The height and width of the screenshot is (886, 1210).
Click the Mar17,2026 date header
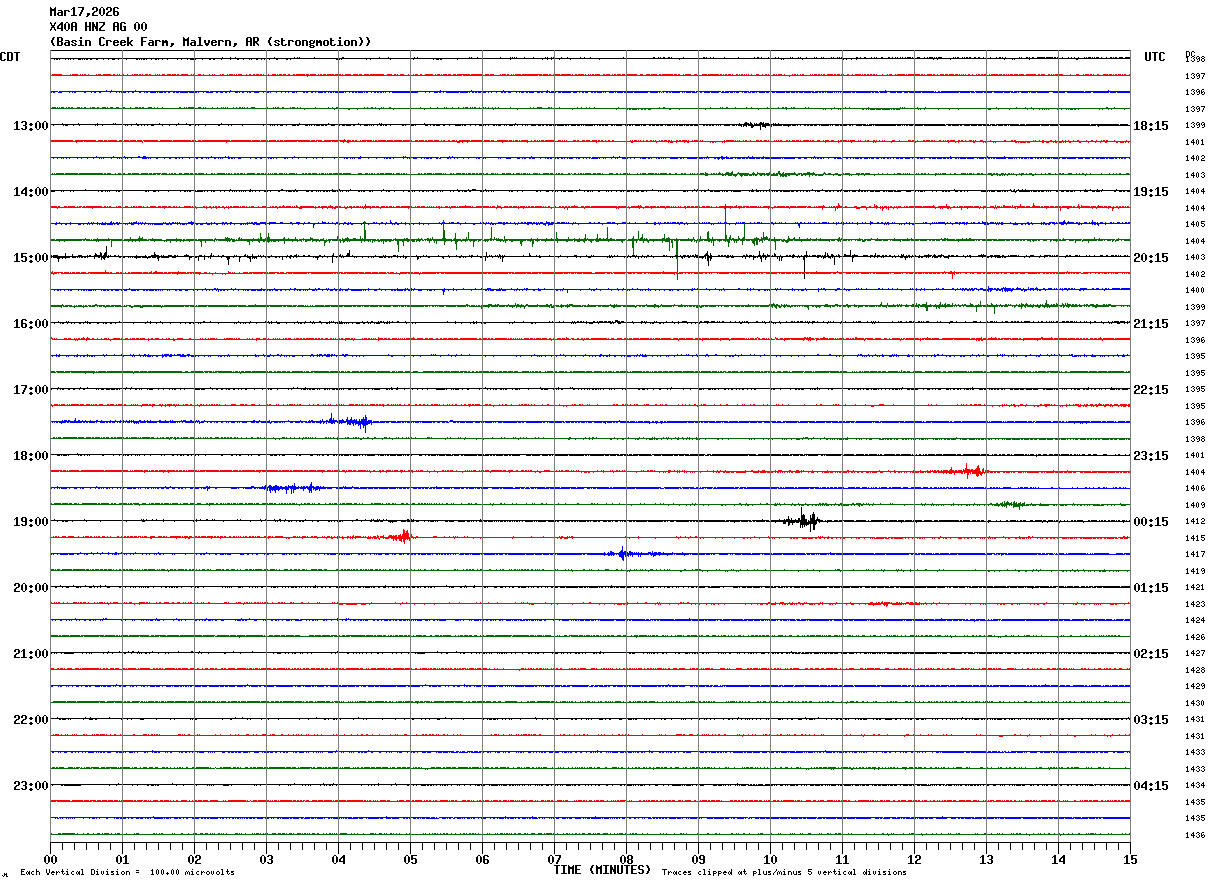(84, 12)
